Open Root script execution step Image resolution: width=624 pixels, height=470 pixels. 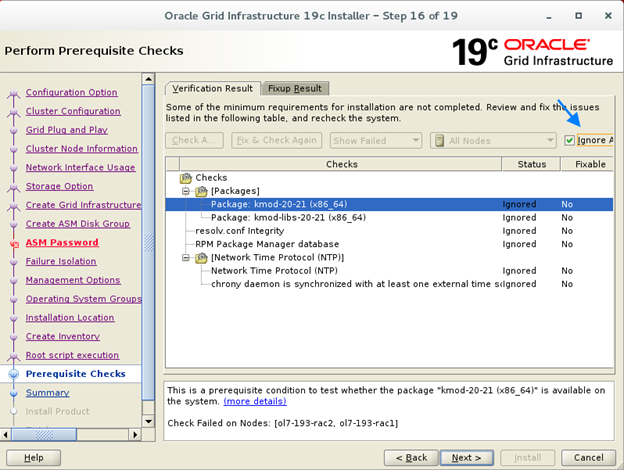(72, 355)
